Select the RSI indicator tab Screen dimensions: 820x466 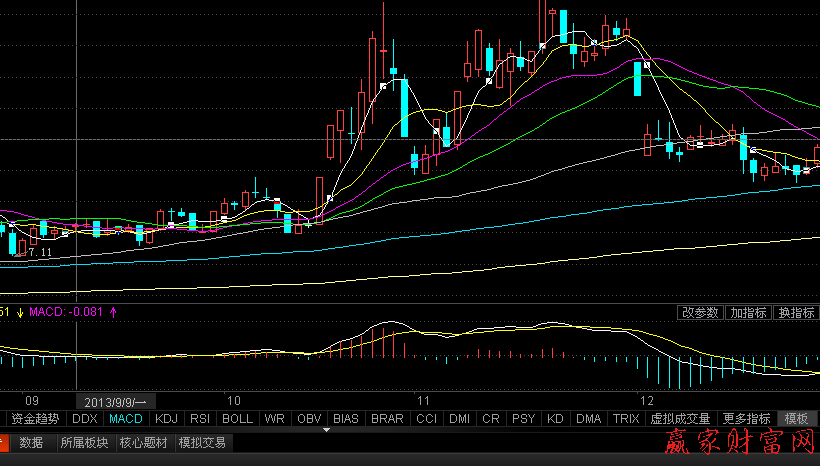(199, 419)
